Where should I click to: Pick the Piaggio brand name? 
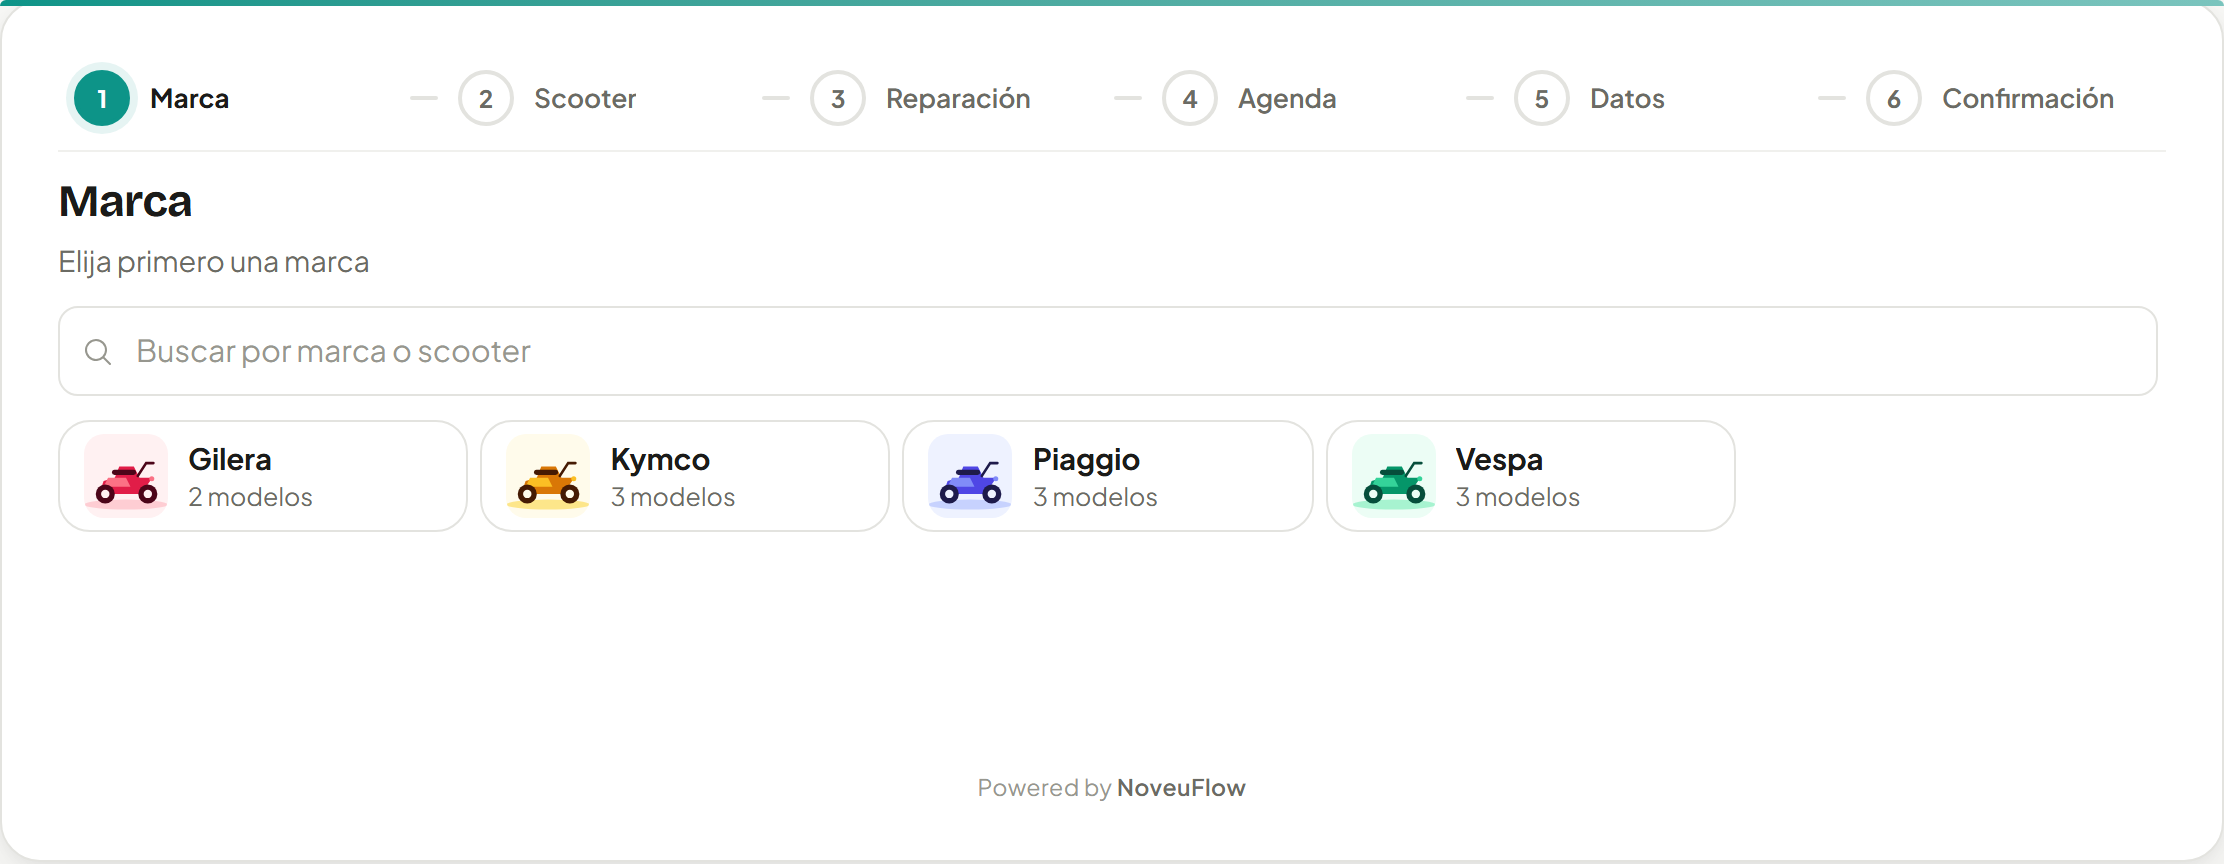(x=1086, y=460)
